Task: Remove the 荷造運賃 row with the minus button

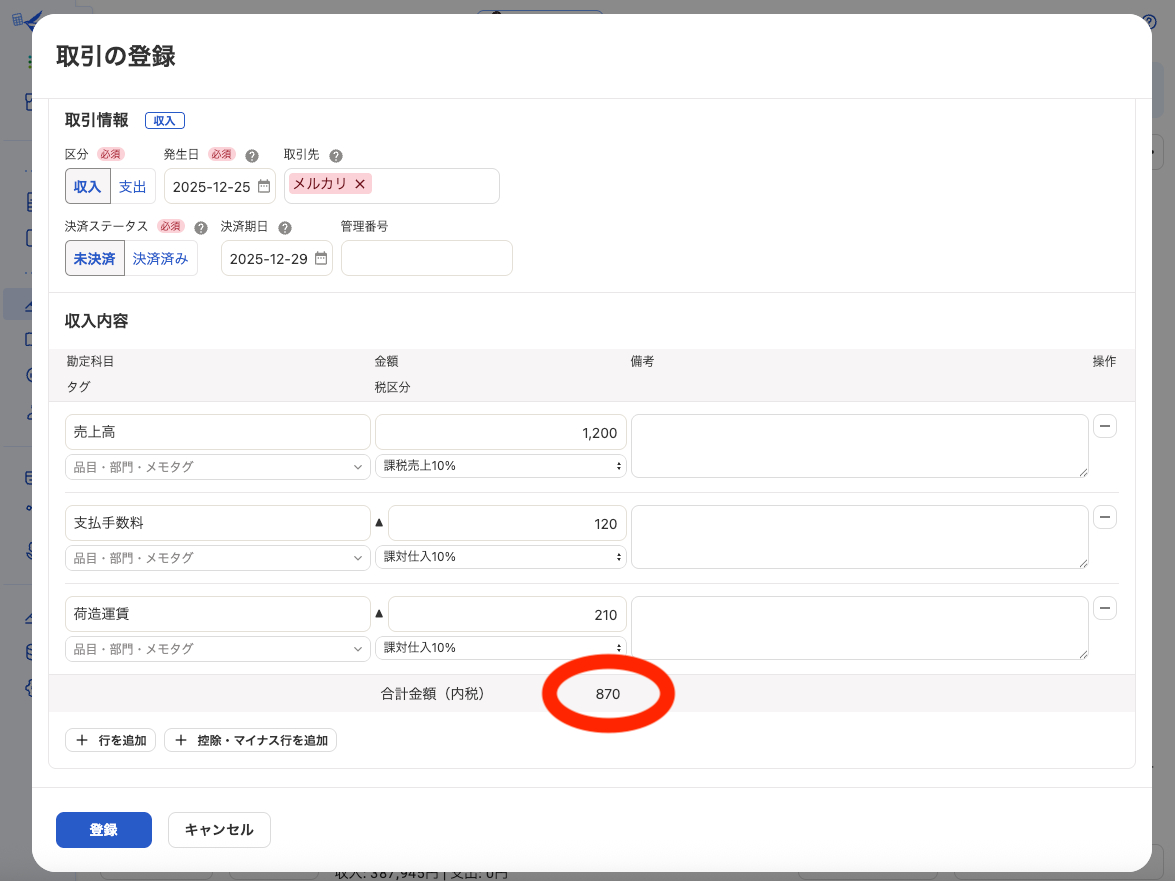Action: point(1104,608)
